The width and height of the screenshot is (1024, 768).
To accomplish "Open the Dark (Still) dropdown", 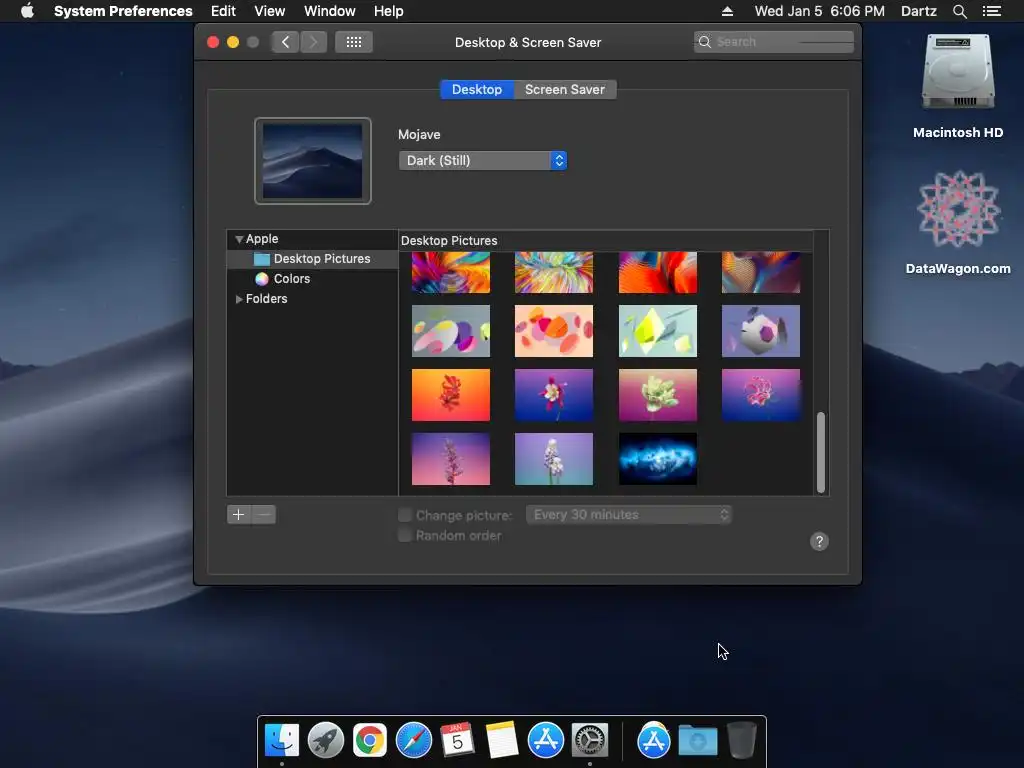I will (483, 161).
